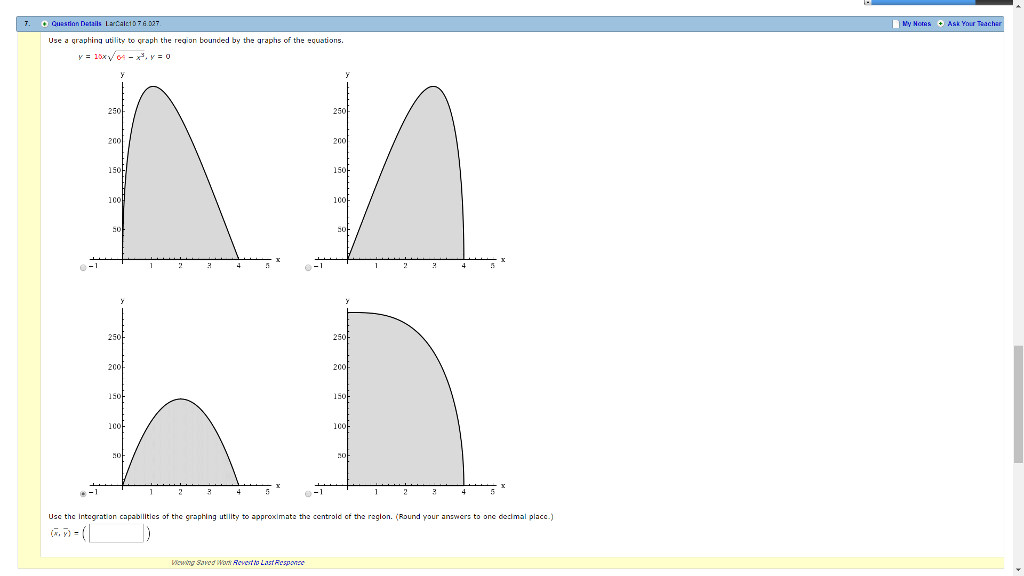Click the green icon beside Question Details
This screenshot has width=1024, height=576.
44,23
